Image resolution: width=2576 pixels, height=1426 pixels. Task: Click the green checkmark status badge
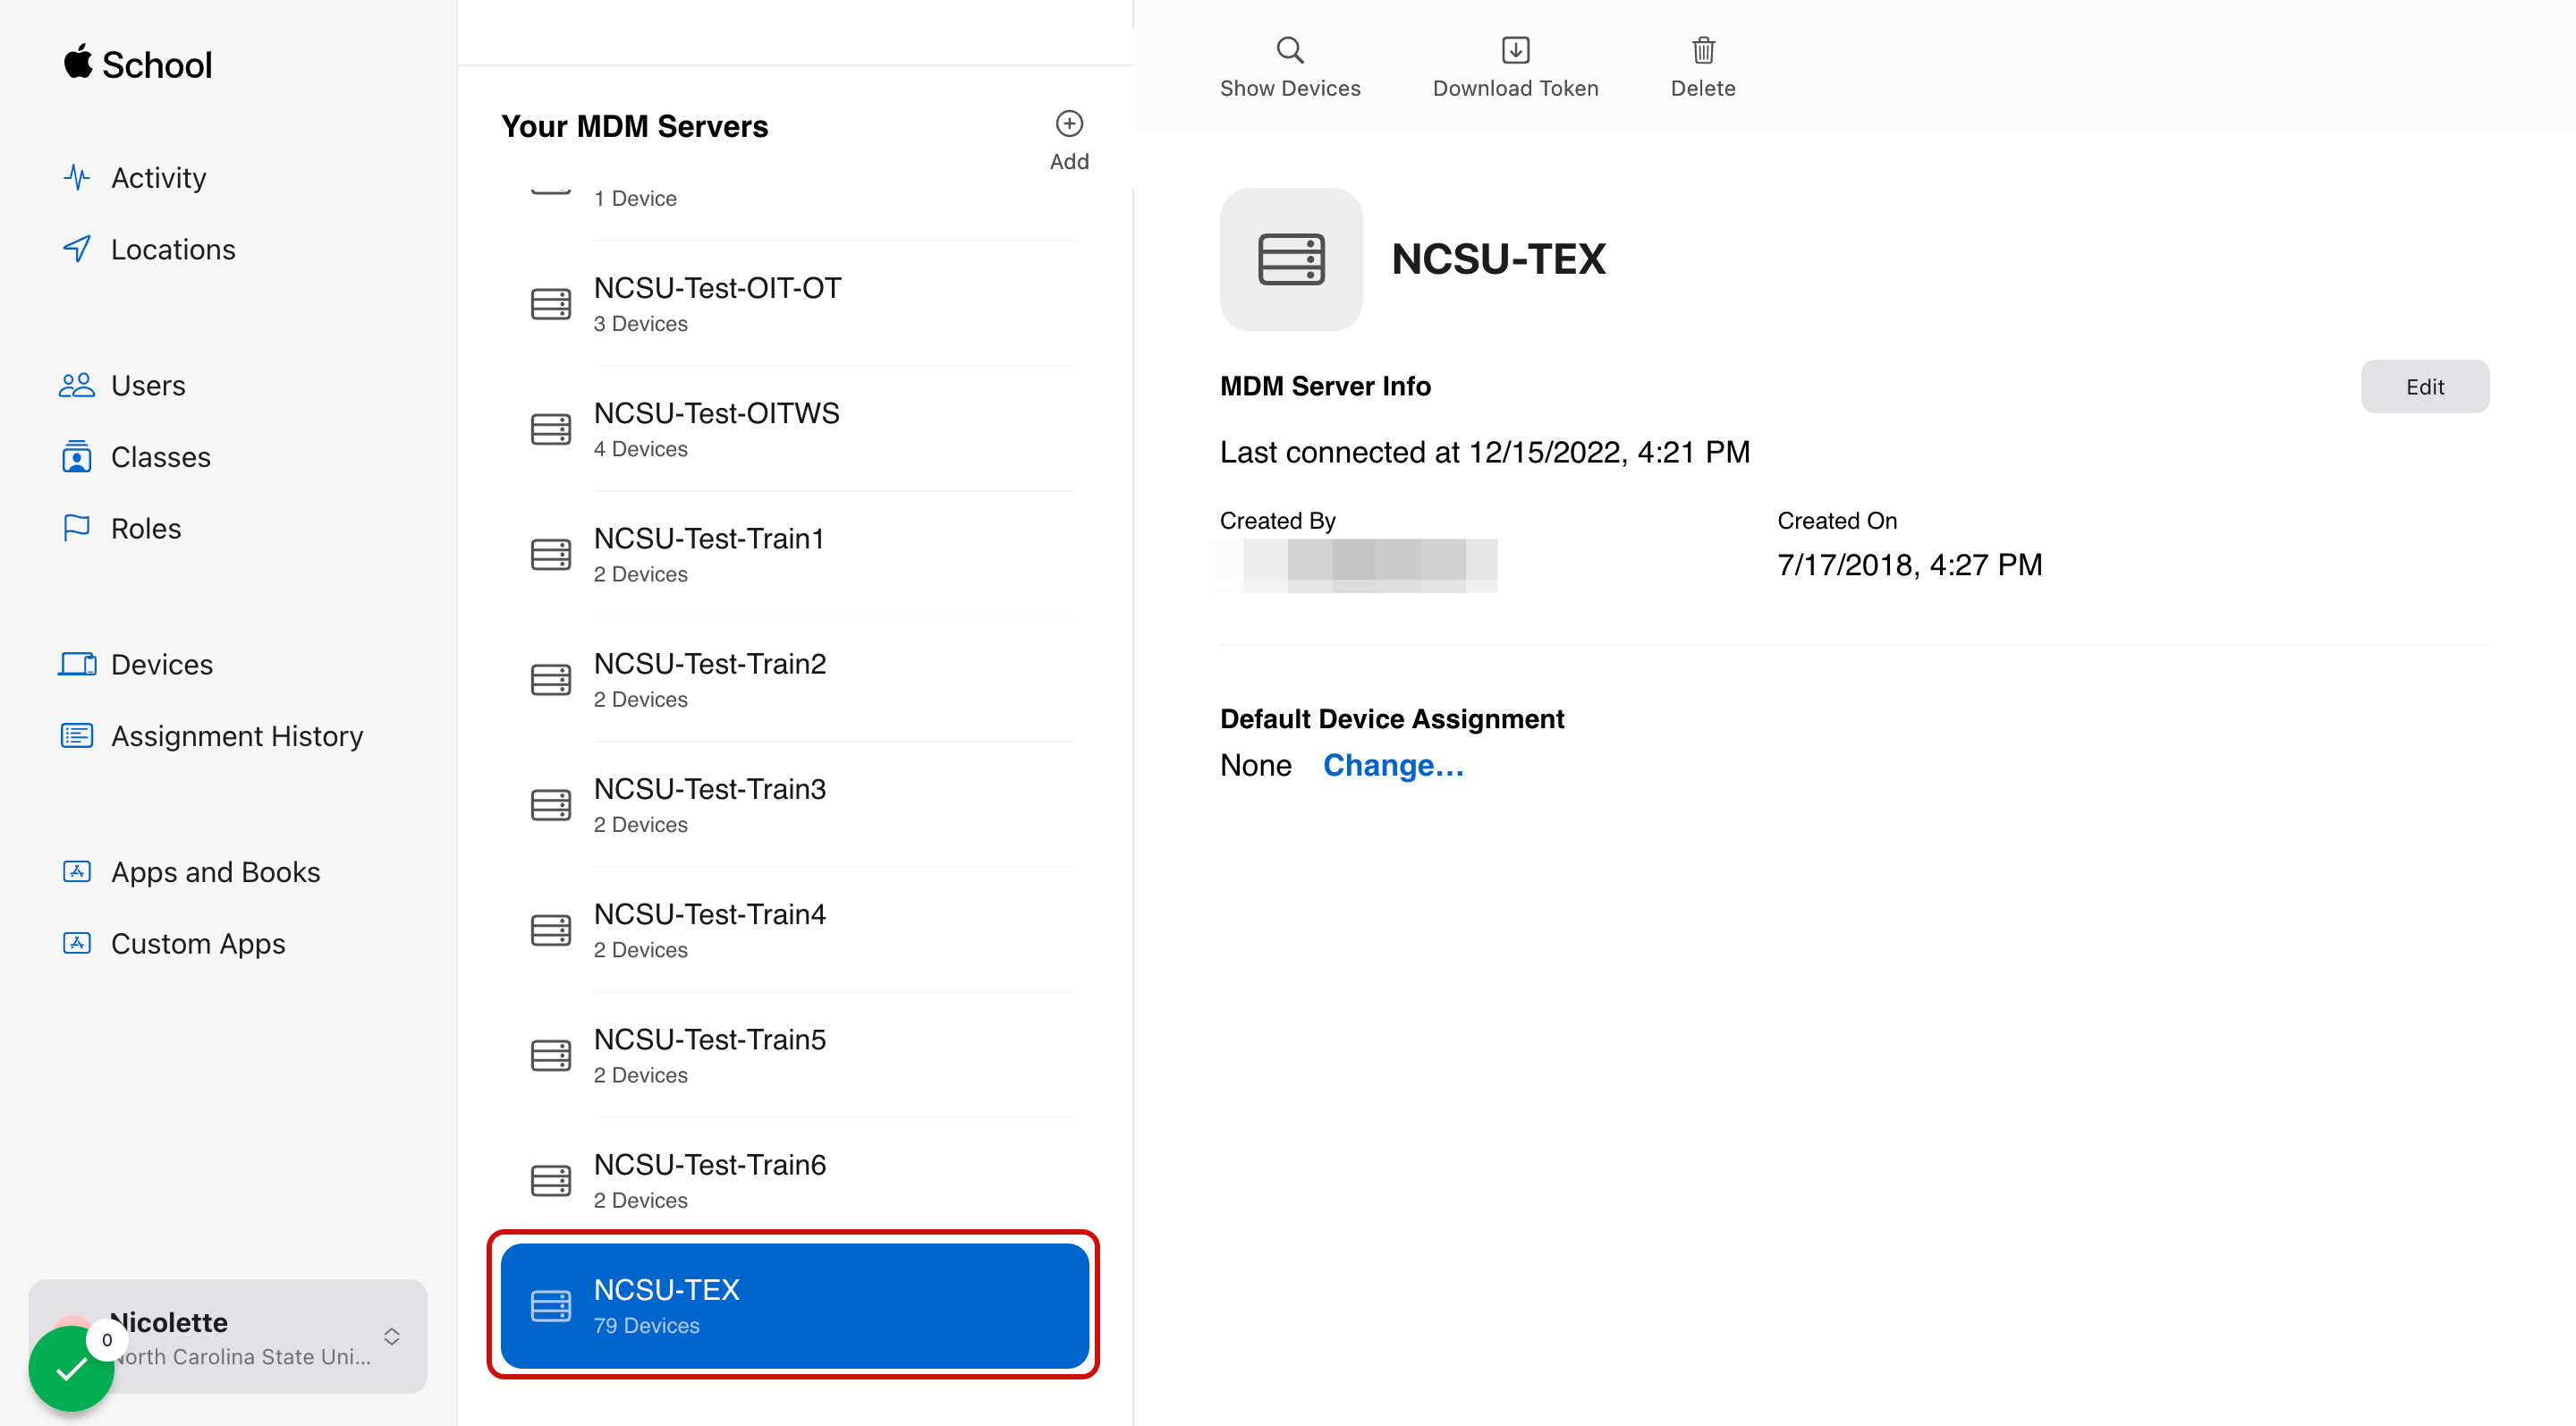71,1368
